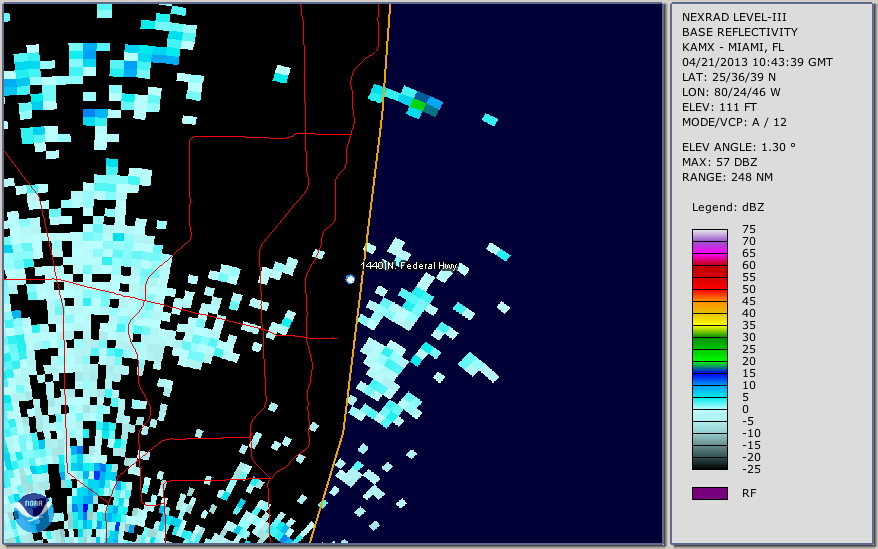Viewport: 878px width, 549px height.
Task: Click the 75 value on legend scale
Action: tap(749, 229)
